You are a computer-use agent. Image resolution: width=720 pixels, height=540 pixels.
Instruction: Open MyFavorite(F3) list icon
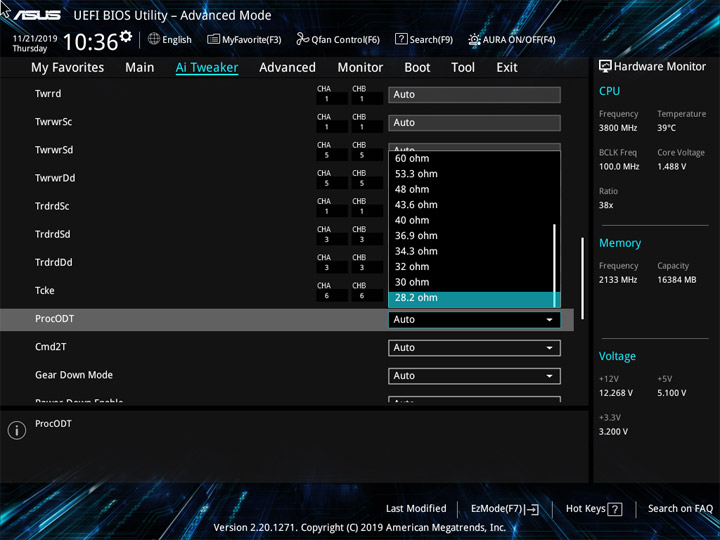(x=213, y=39)
